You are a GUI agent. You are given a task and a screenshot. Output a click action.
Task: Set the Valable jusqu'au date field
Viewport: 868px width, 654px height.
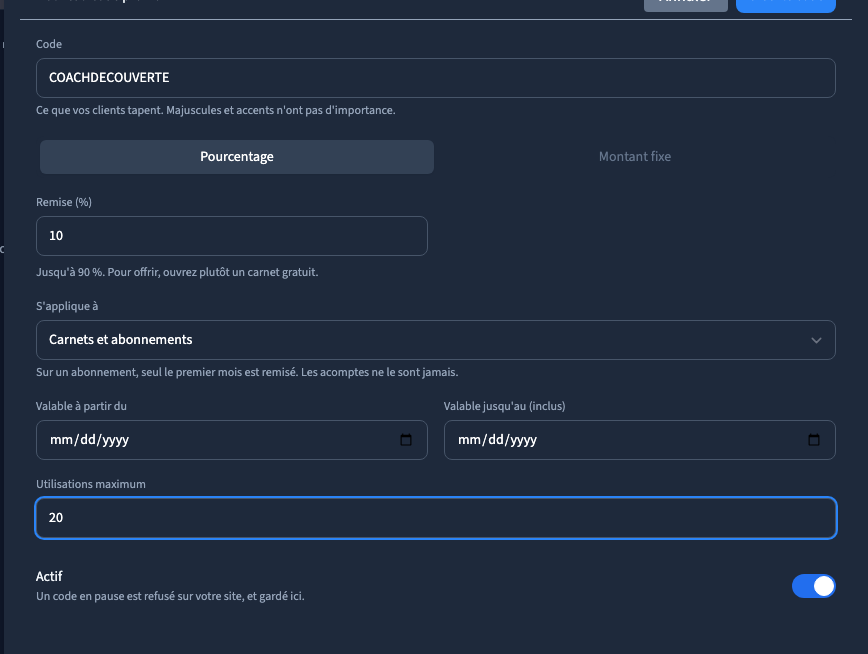[639, 440]
